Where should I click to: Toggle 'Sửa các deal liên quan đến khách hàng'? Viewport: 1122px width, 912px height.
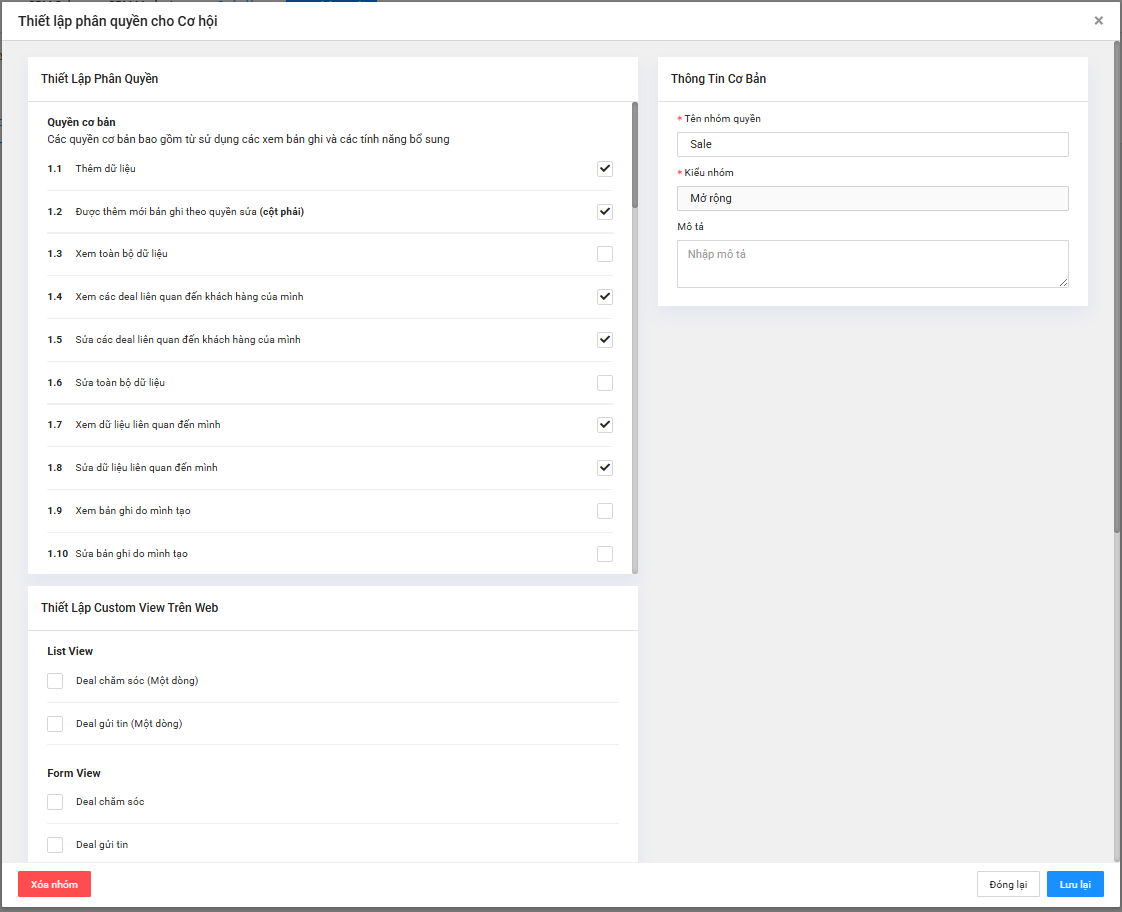click(605, 340)
